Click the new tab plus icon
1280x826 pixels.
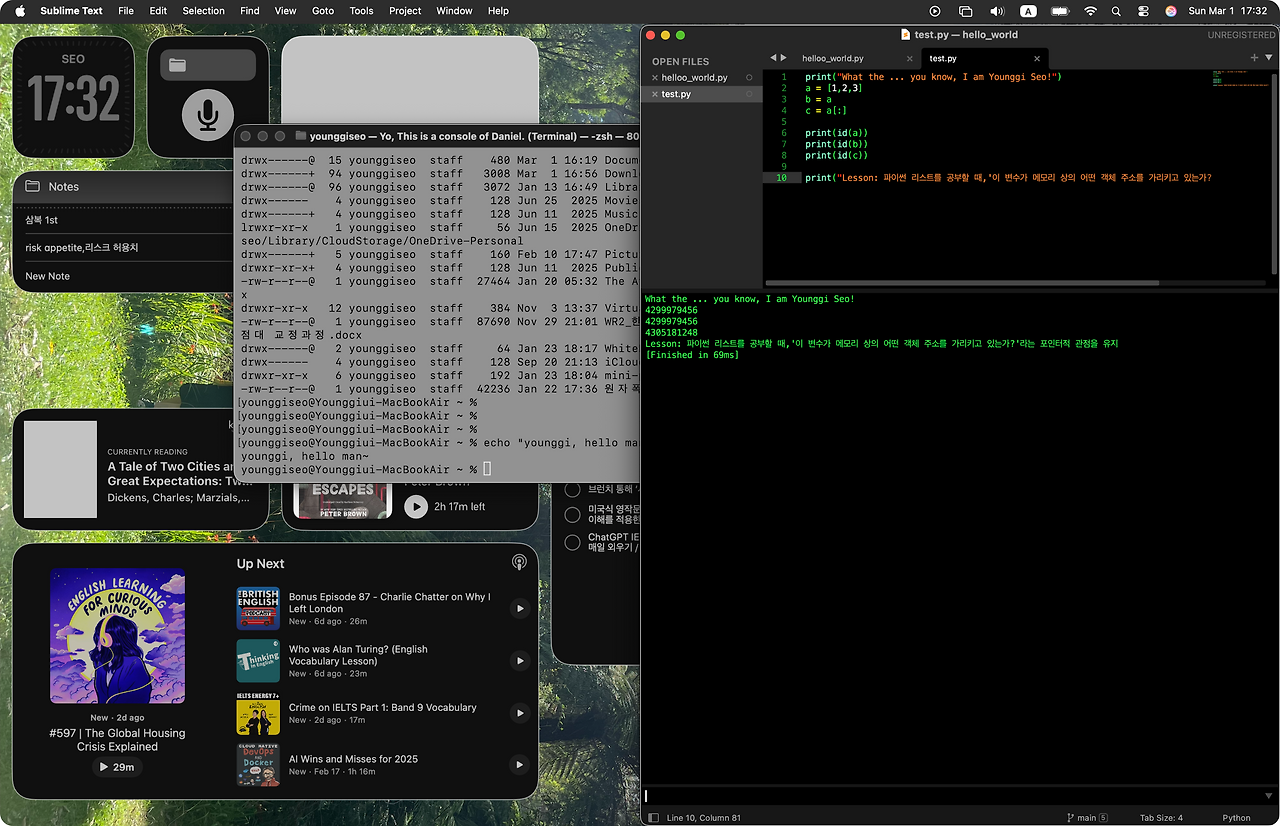1254,58
